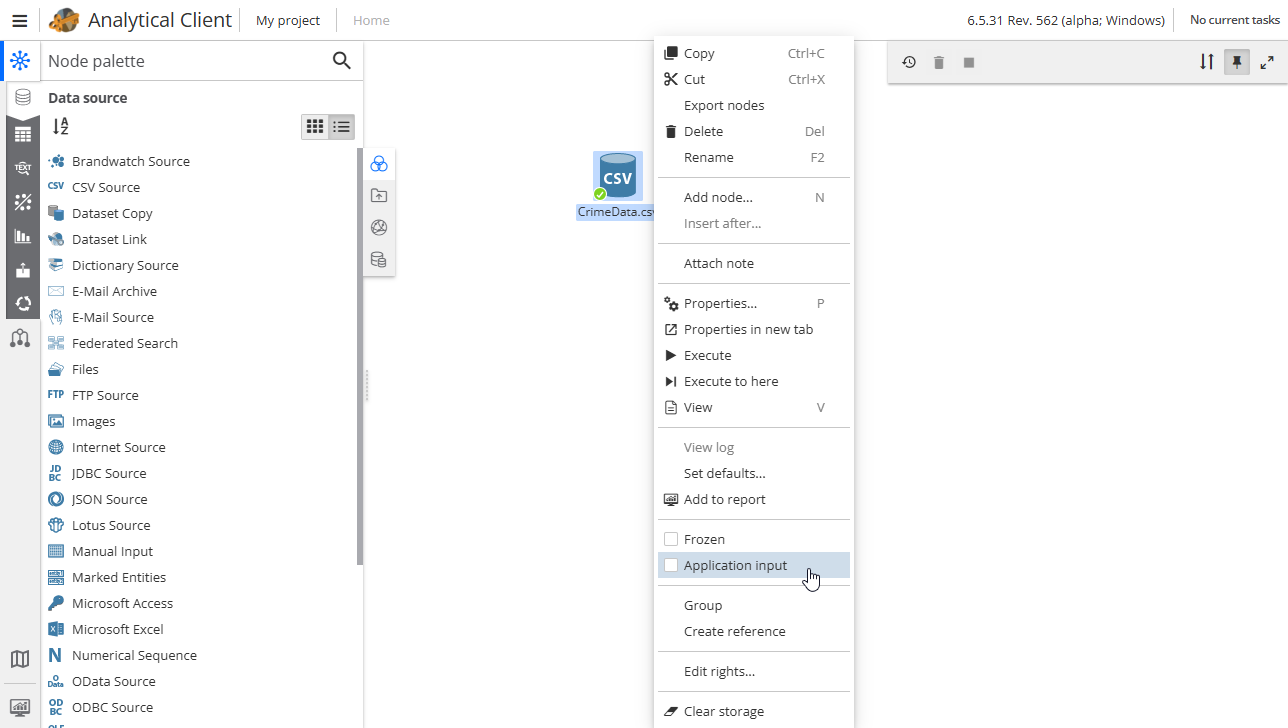This screenshot has width=1288, height=728.
Task: Switch node palette to list view
Action: 342,126
